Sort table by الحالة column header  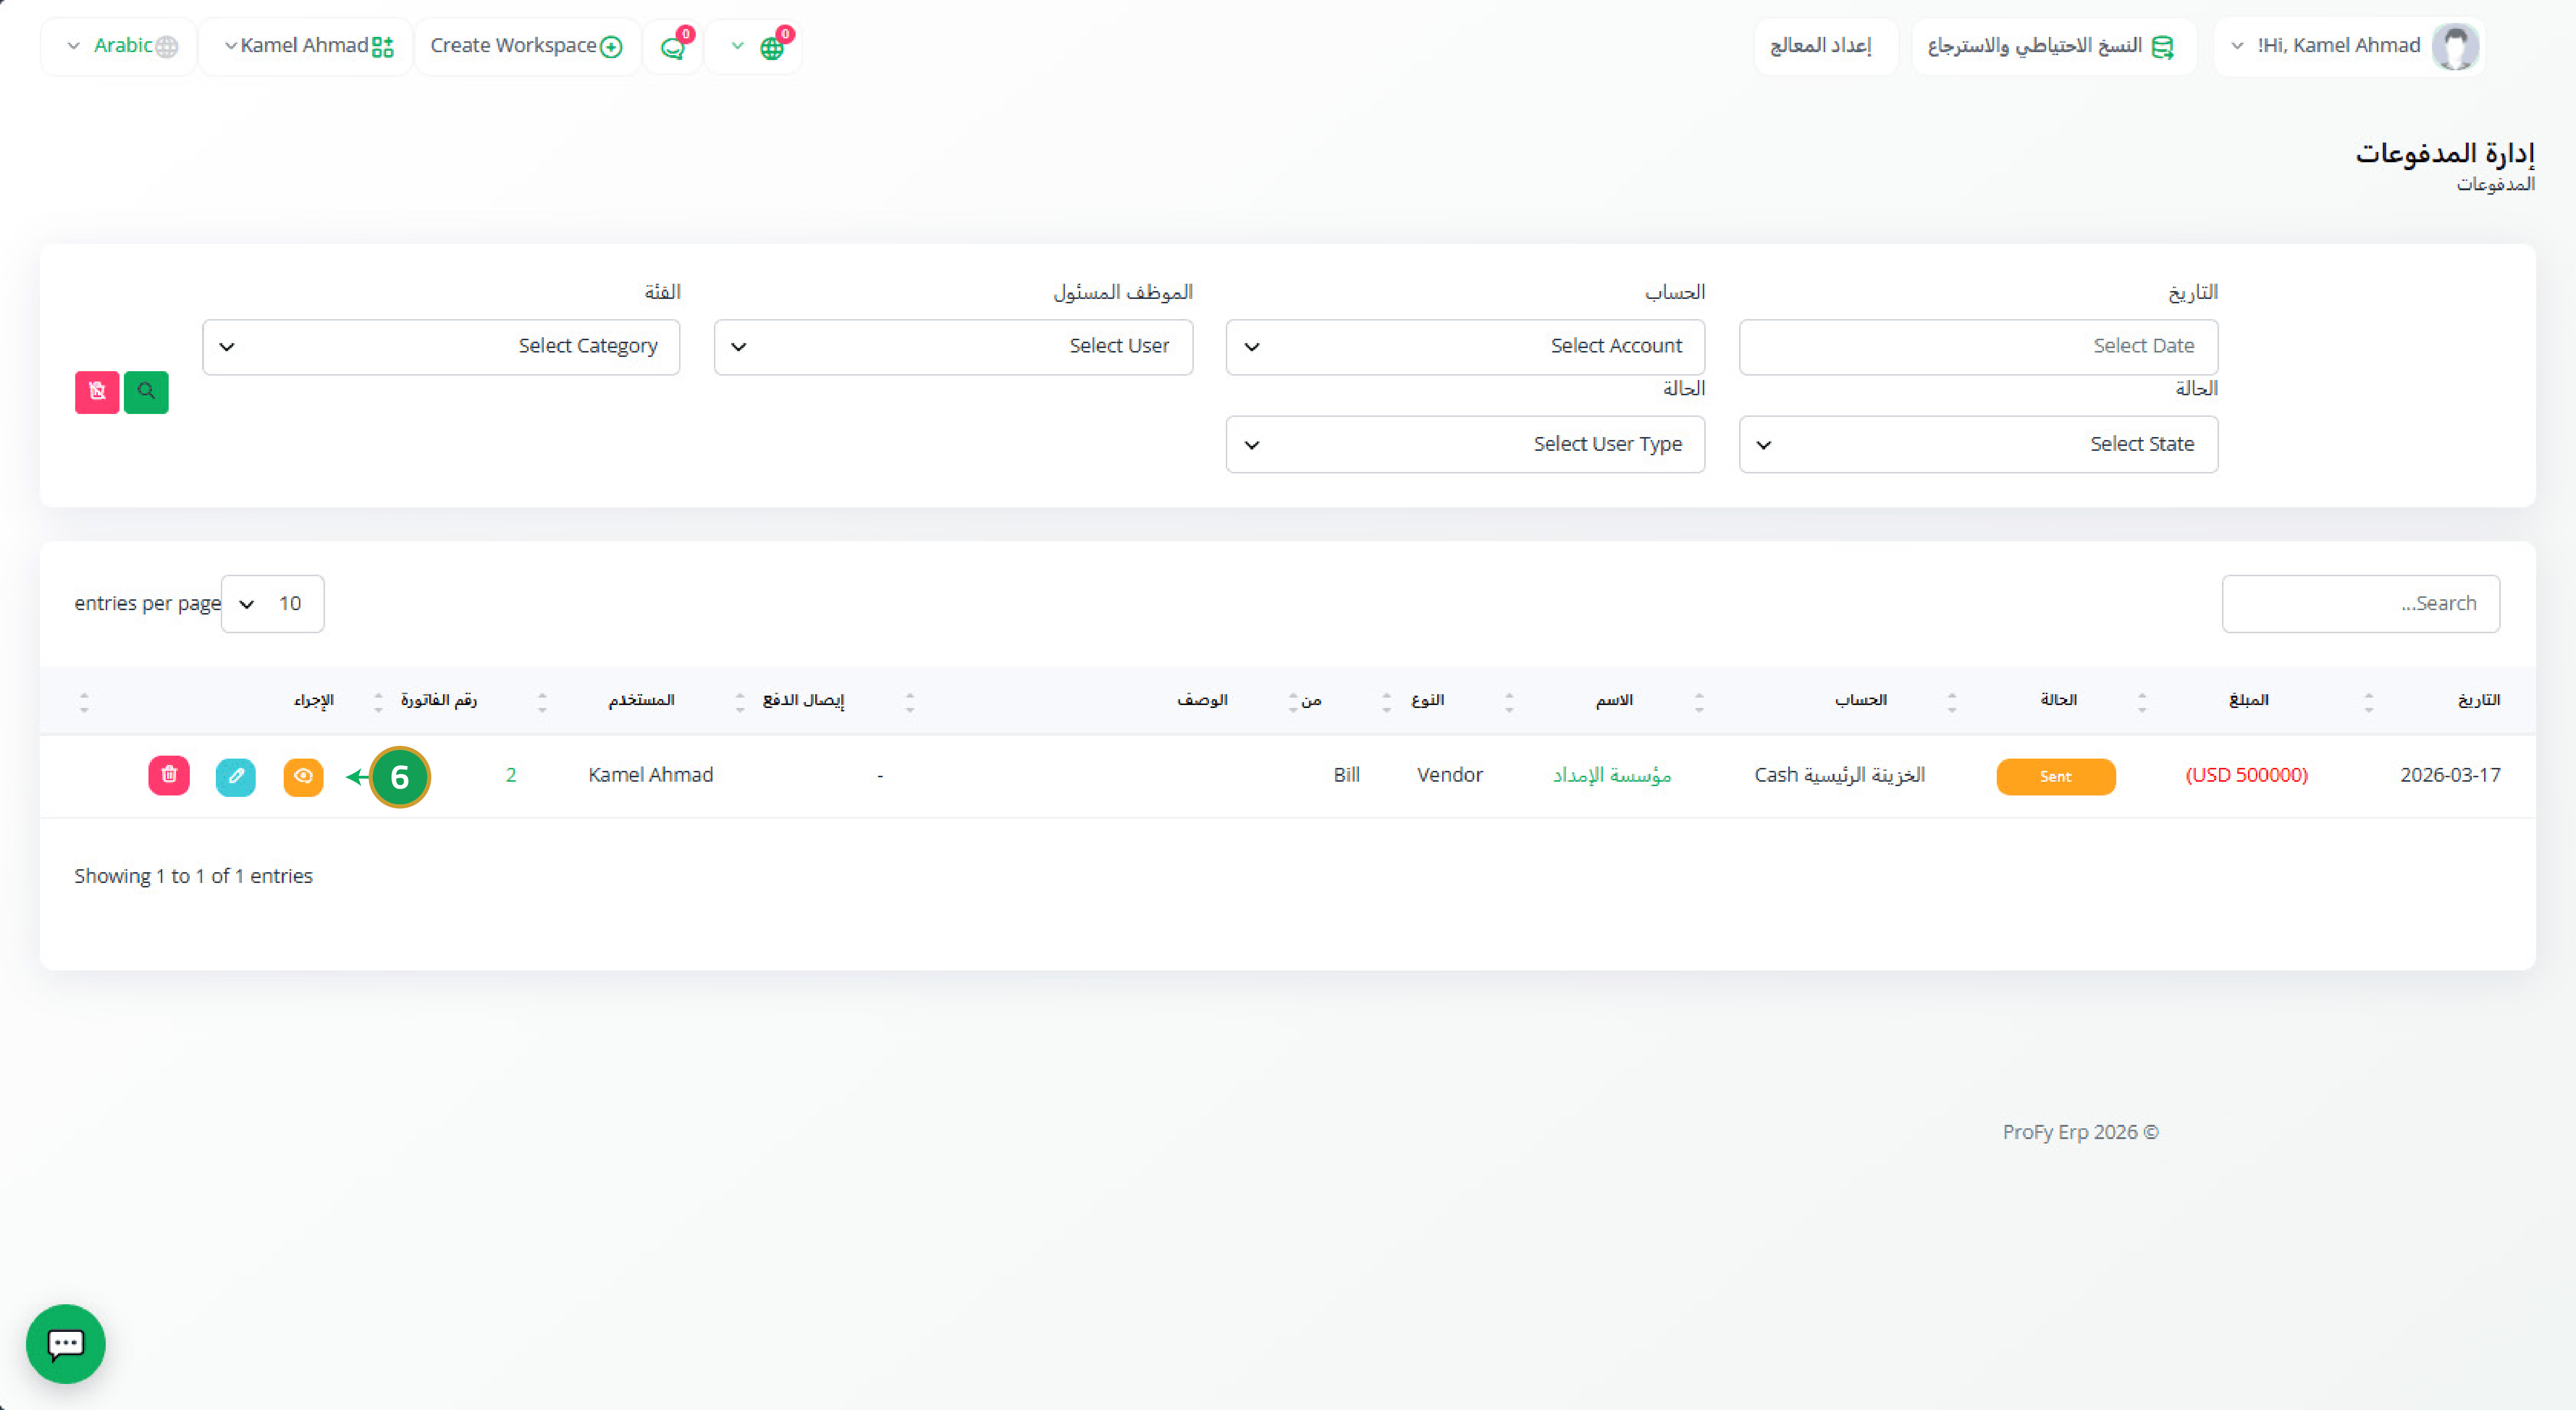click(2059, 700)
